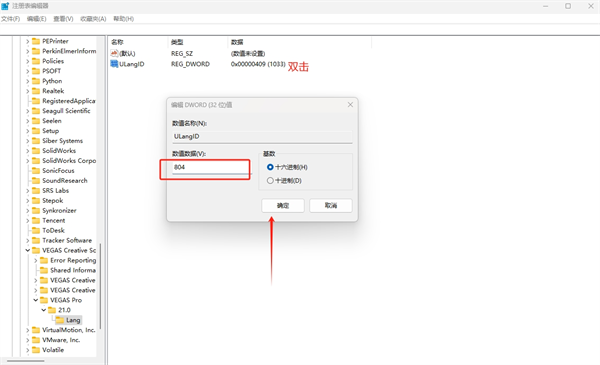
Task: Open the Favorites menu
Action: click(93, 19)
